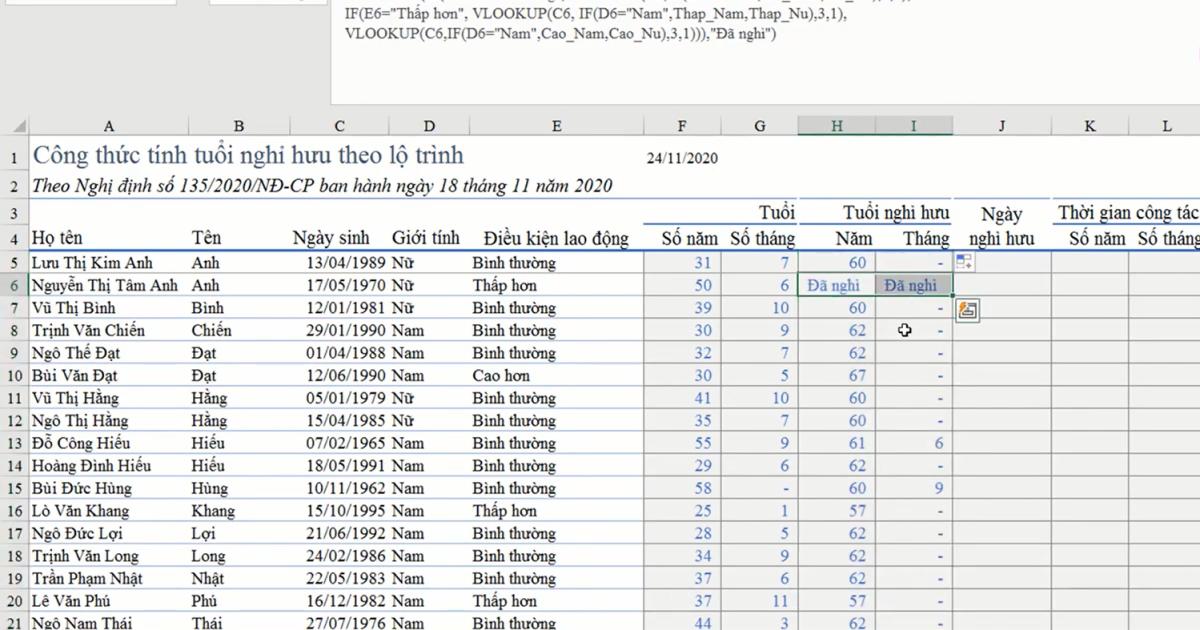Select column E header

556,126
